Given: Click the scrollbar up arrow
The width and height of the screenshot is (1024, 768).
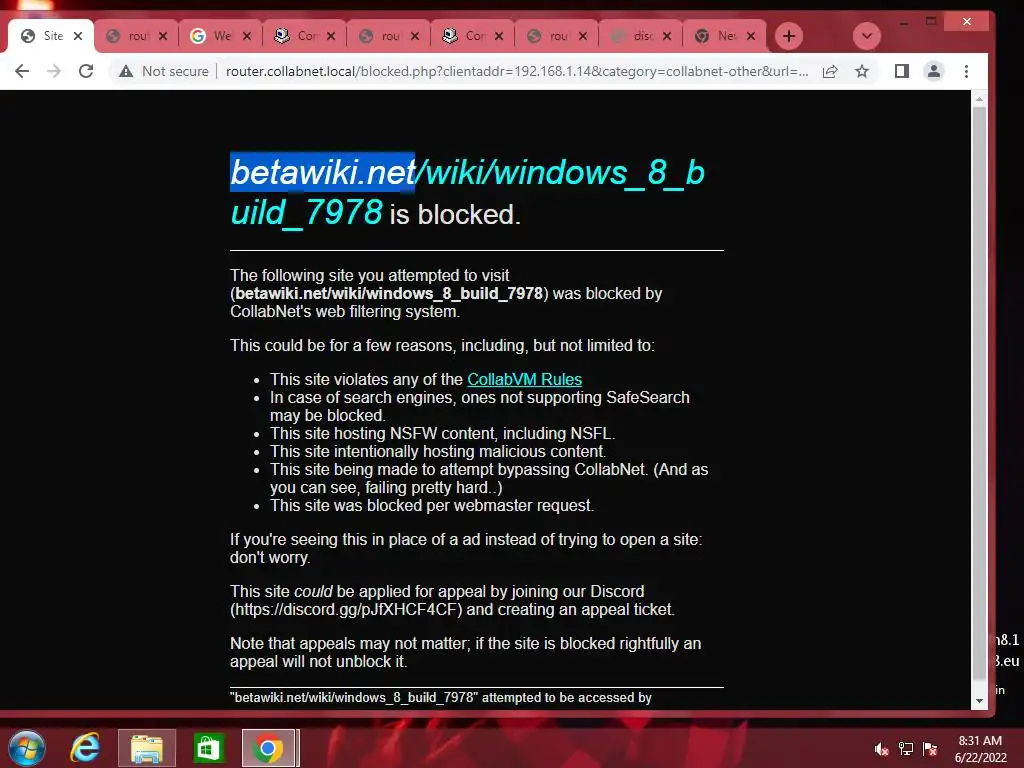Looking at the screenshot, I should [x=979, y=99].
